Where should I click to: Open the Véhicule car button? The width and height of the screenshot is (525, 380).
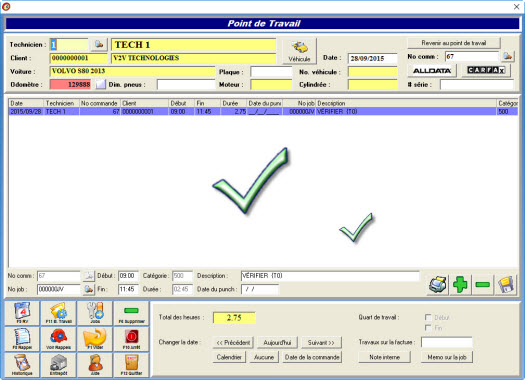coord(299,51)
